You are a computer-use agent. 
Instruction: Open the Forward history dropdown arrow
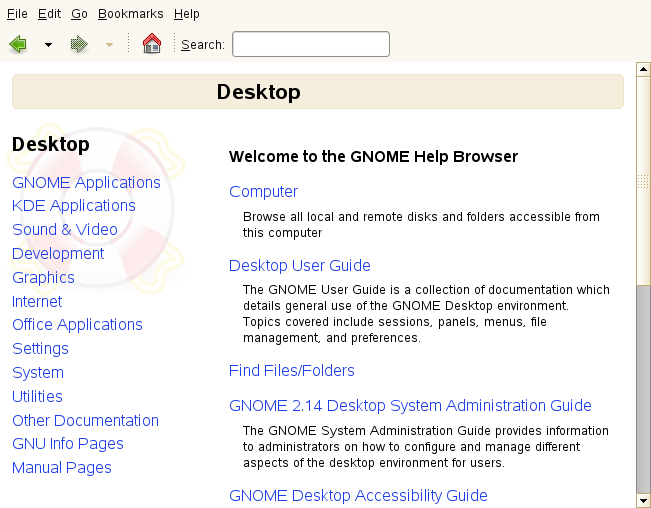109,45
